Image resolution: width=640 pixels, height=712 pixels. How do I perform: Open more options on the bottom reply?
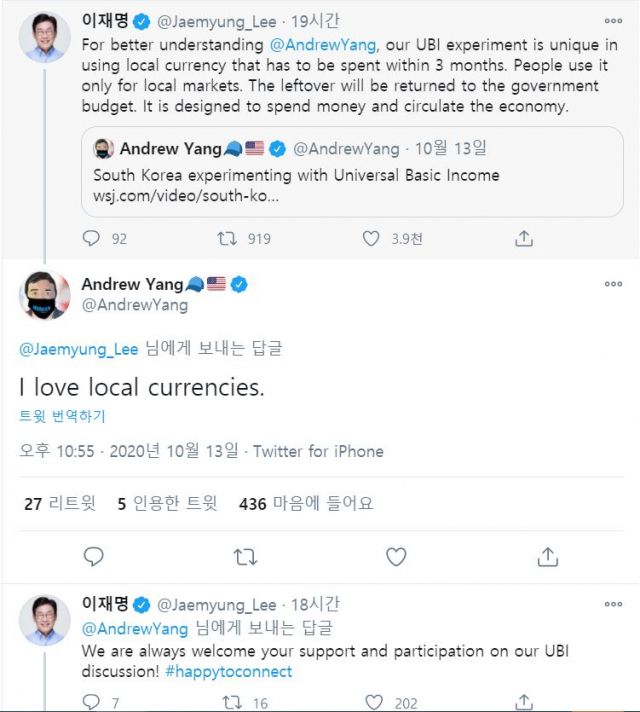click(613, 605)
